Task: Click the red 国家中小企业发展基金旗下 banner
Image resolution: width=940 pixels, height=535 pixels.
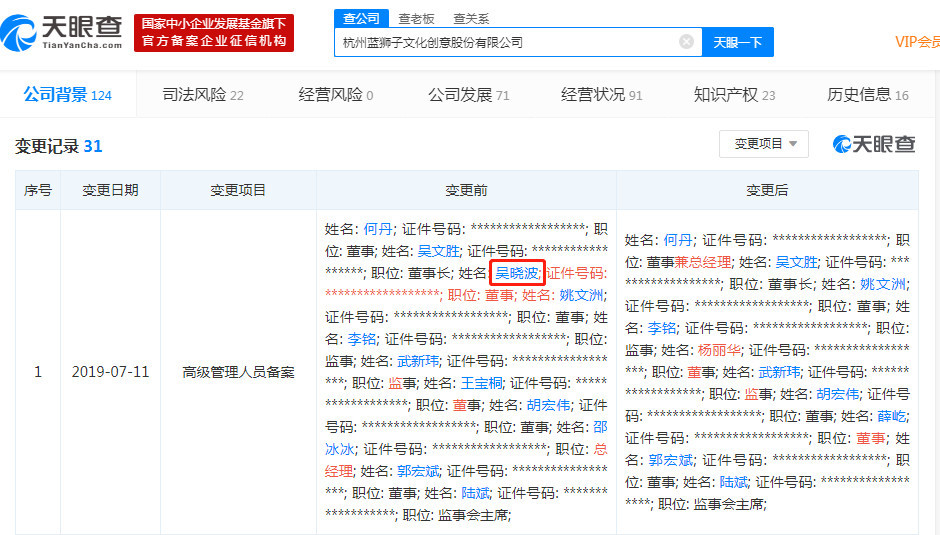Action: [214, 32]
